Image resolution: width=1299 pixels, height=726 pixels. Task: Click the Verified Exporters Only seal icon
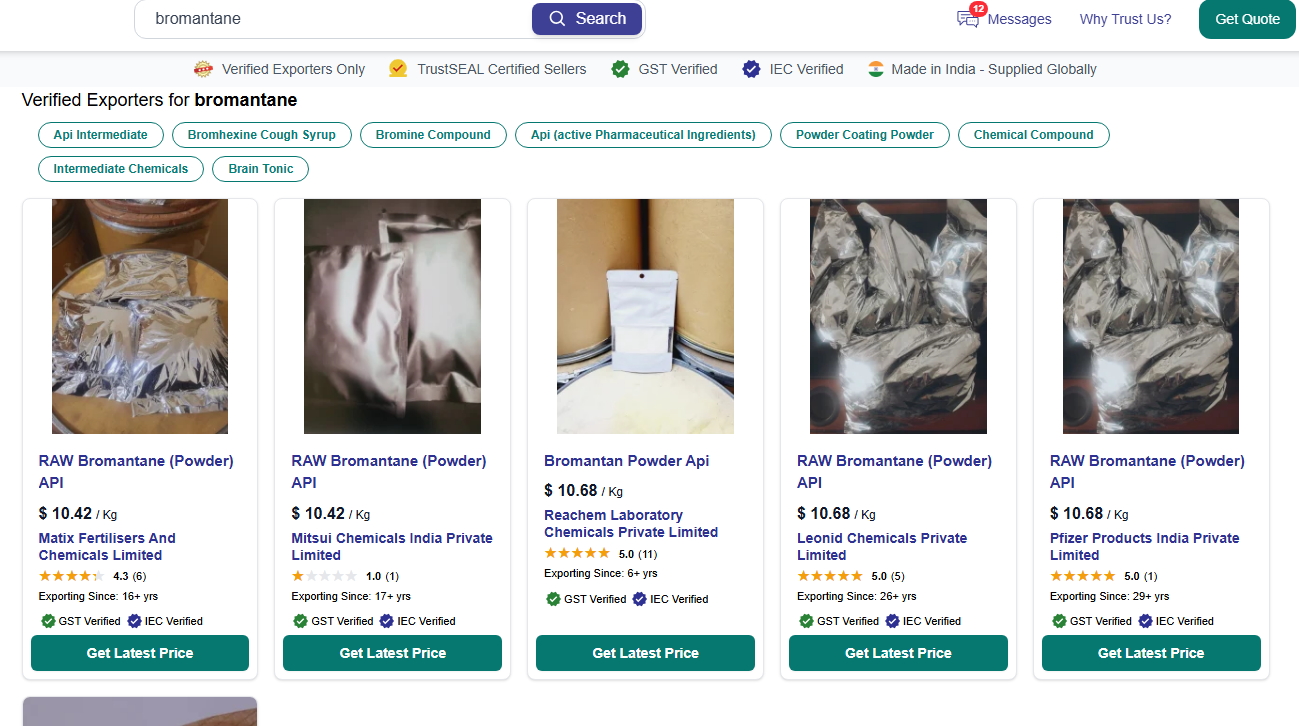pos(204,69)
